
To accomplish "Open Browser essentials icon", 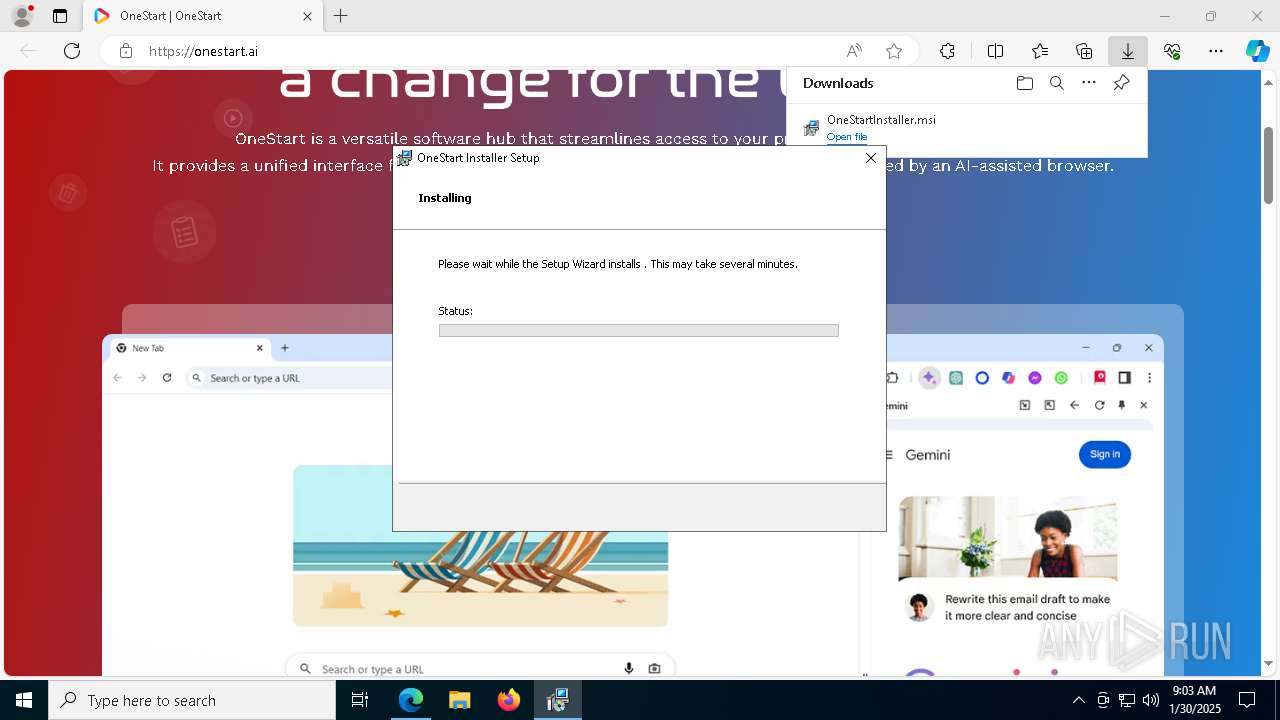I will point(1172,51).
